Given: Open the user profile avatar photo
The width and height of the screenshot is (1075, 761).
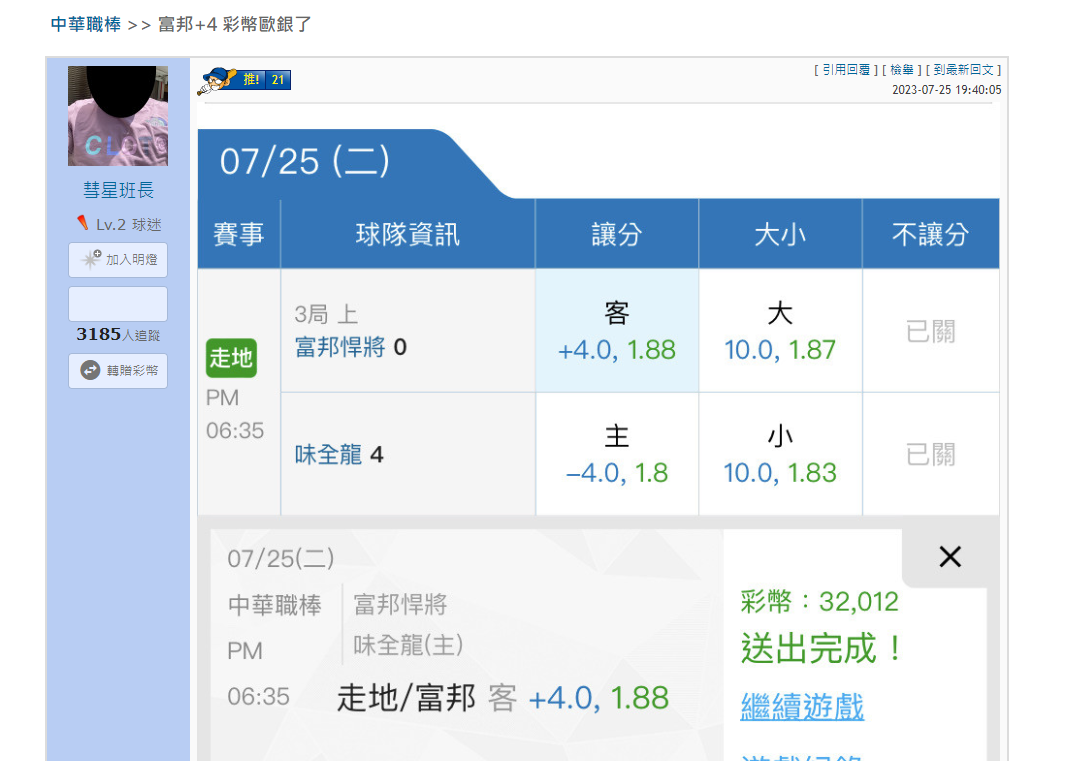Looking at the screenshot, I should point(118,116).
